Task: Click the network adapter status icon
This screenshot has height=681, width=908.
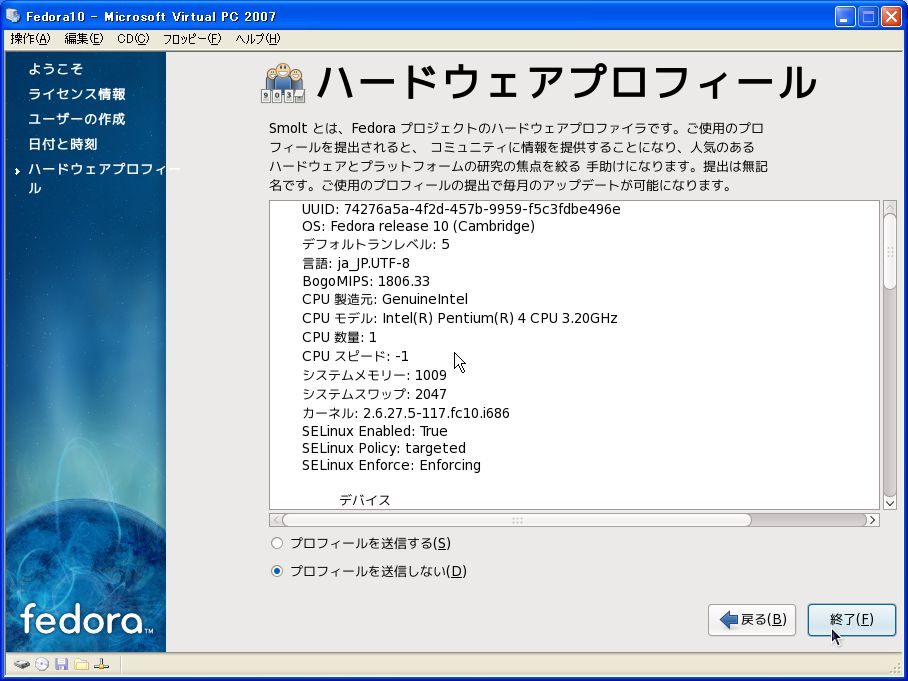Action: [x=101, y=664]
